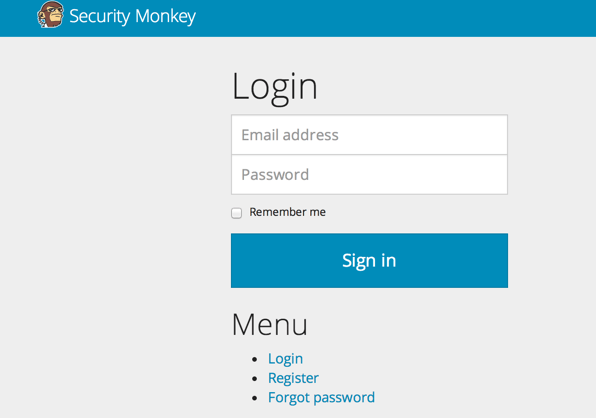Click the Email address placeholder text

290,135
